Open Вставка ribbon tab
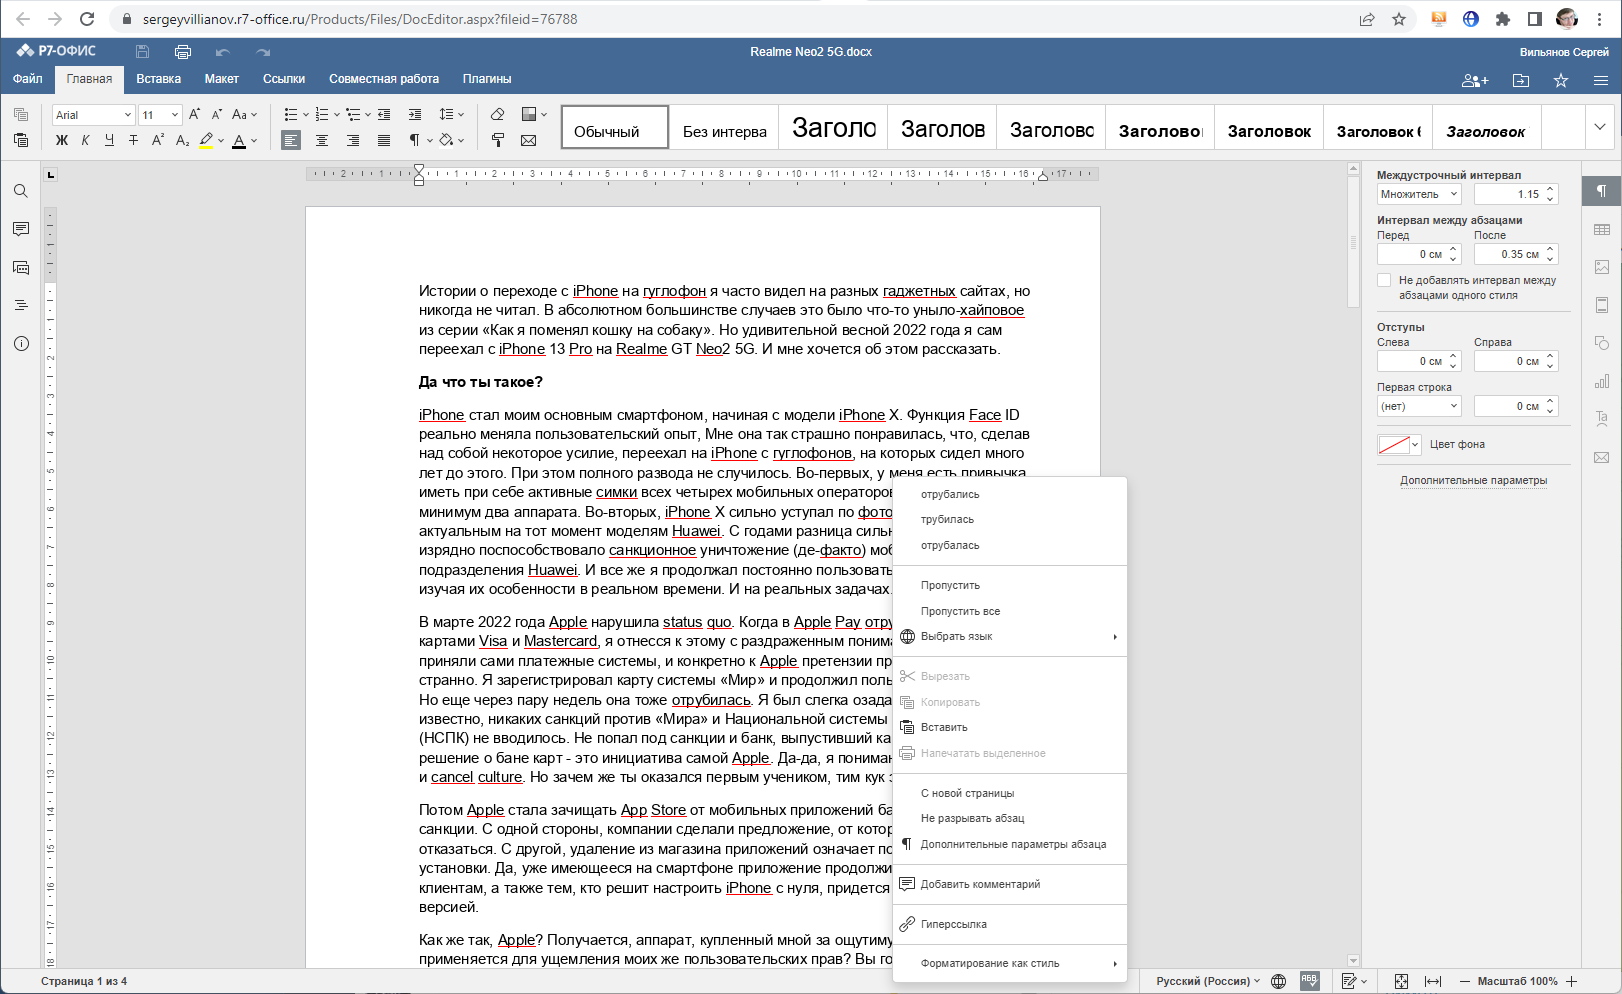1622x994 pixels. [x=159, y=79]
